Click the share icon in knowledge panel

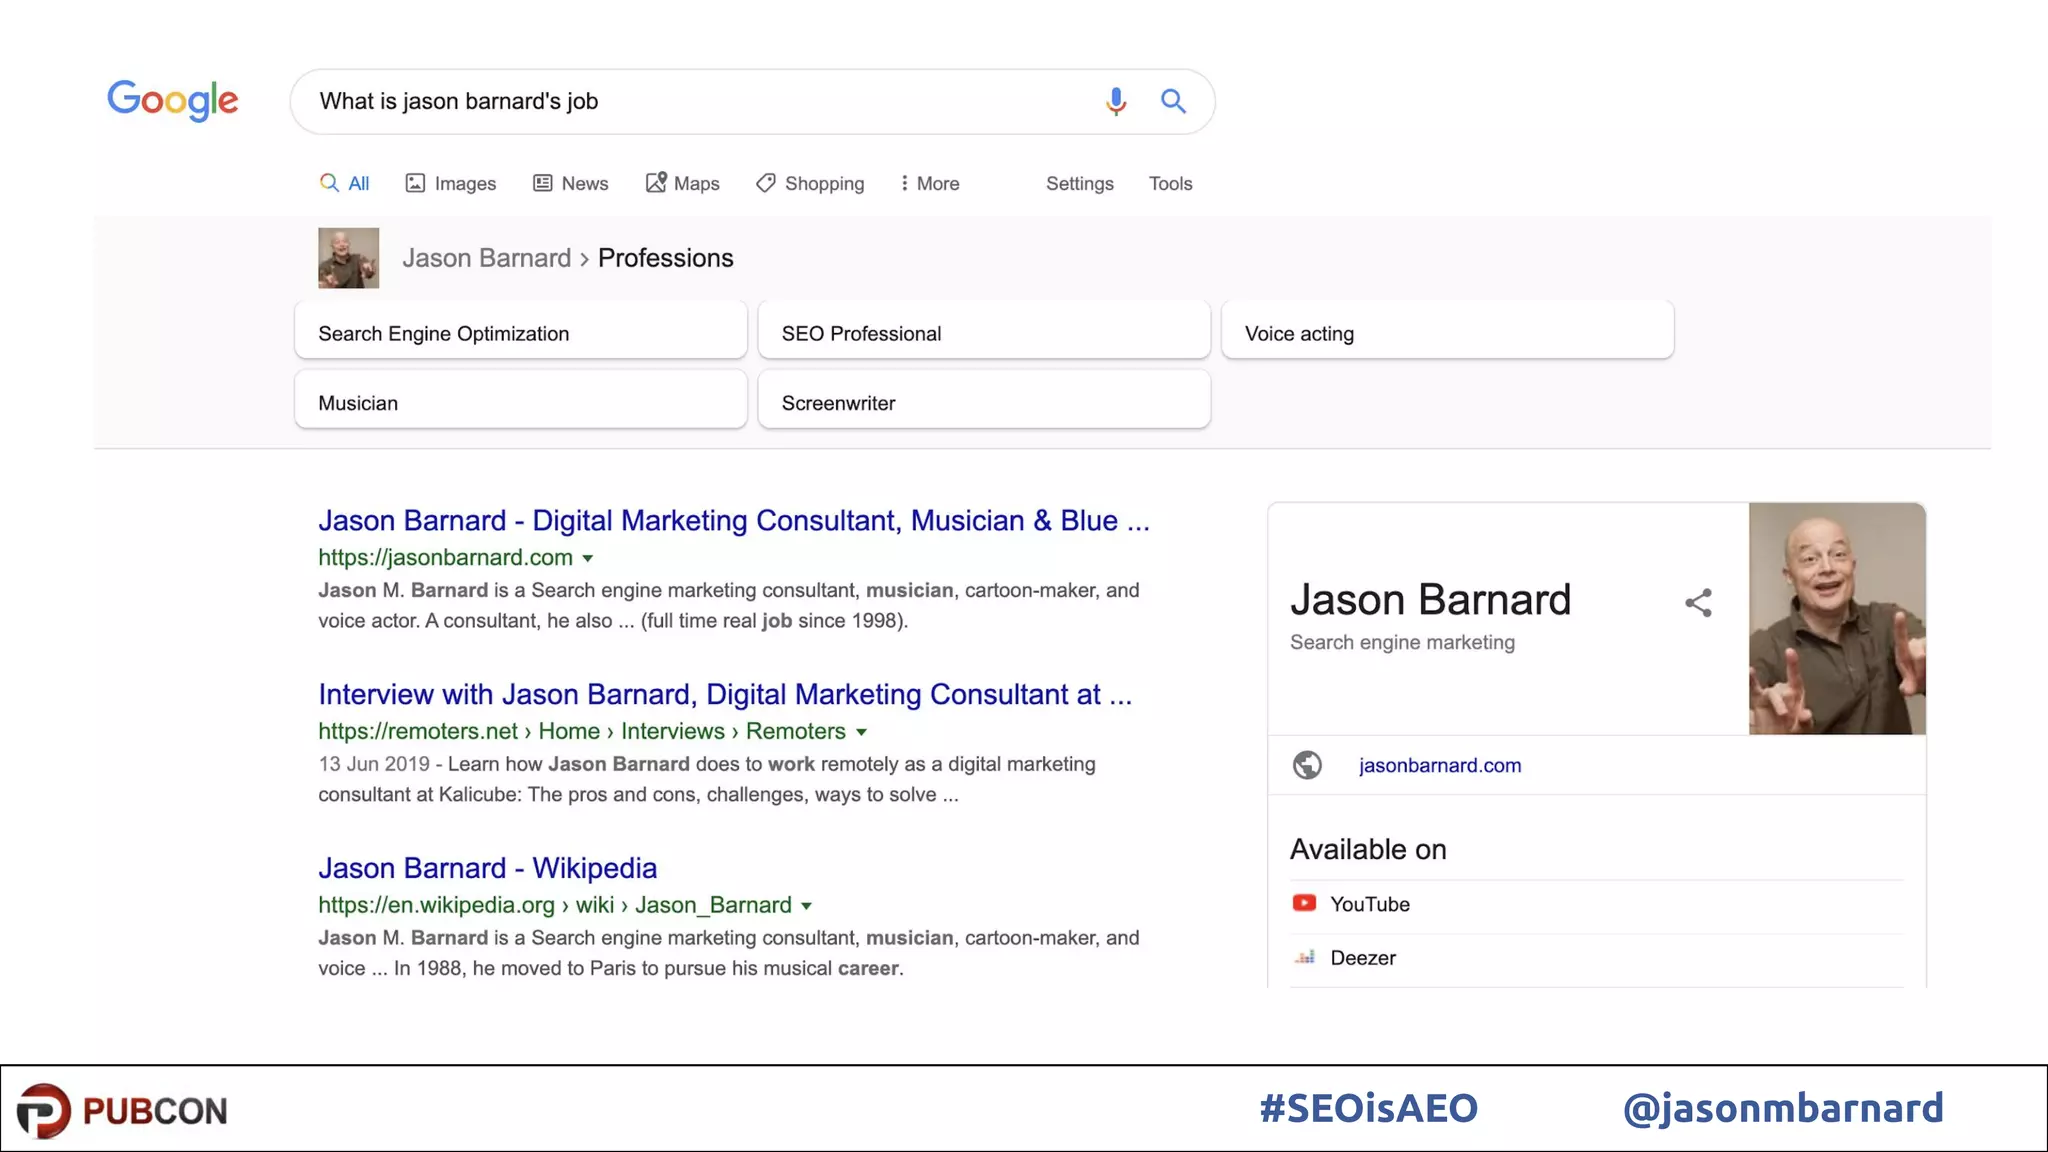tap(1698, 602)
